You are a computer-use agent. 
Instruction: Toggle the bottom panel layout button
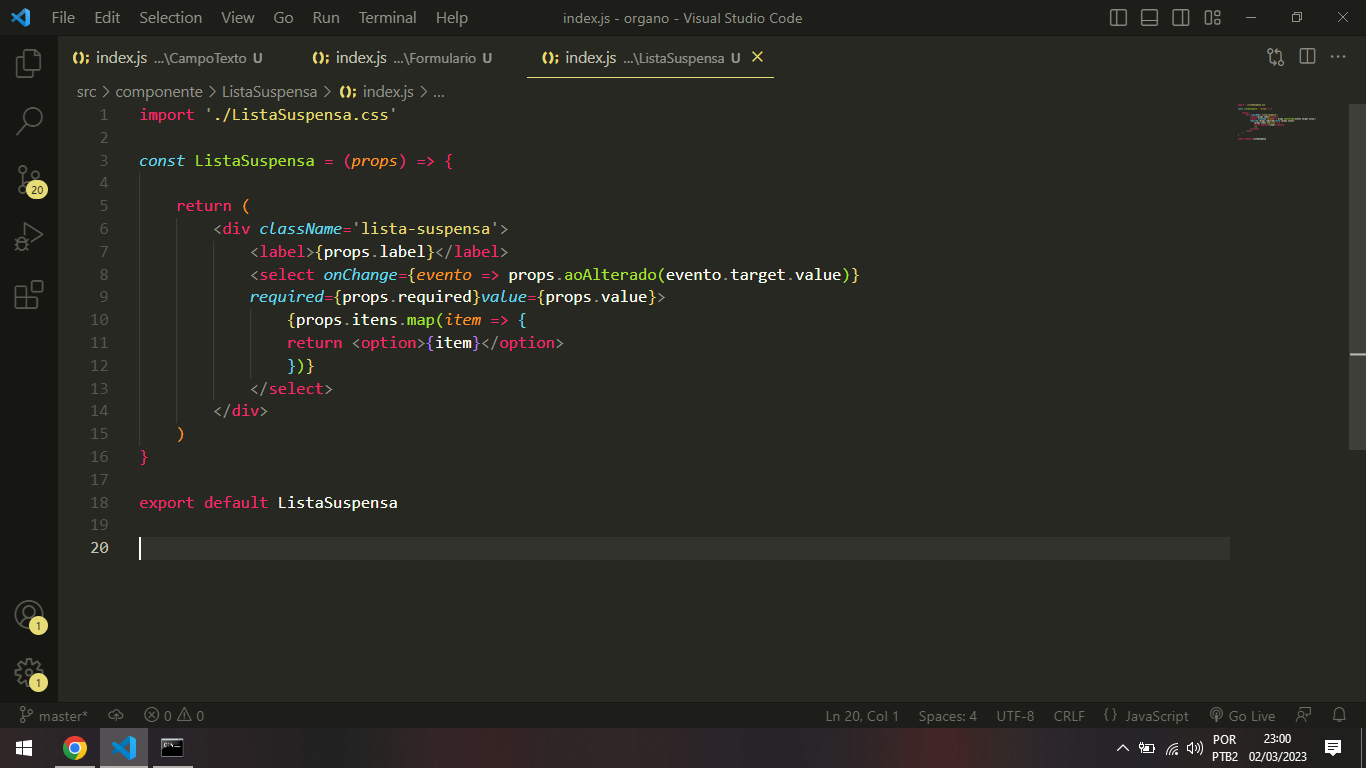[x=1150, y=18]
